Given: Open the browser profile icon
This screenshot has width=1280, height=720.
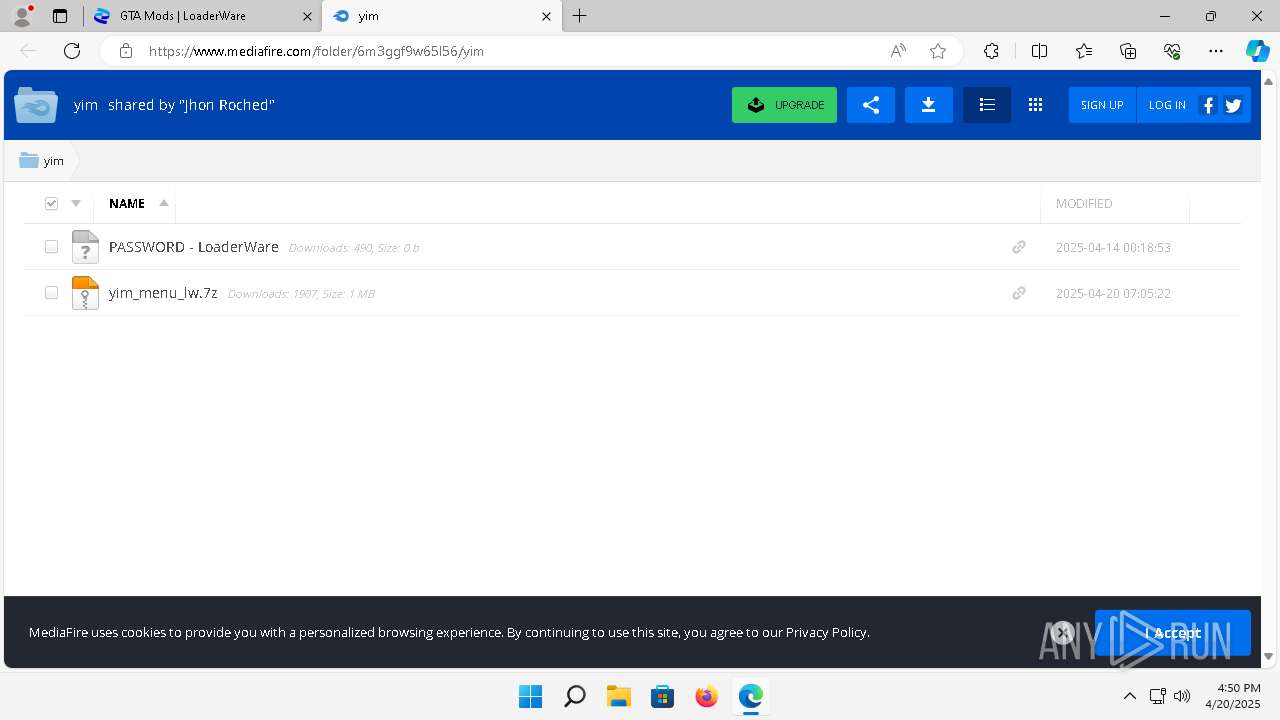Looking at the screenshot, I should tap(22, 15).
